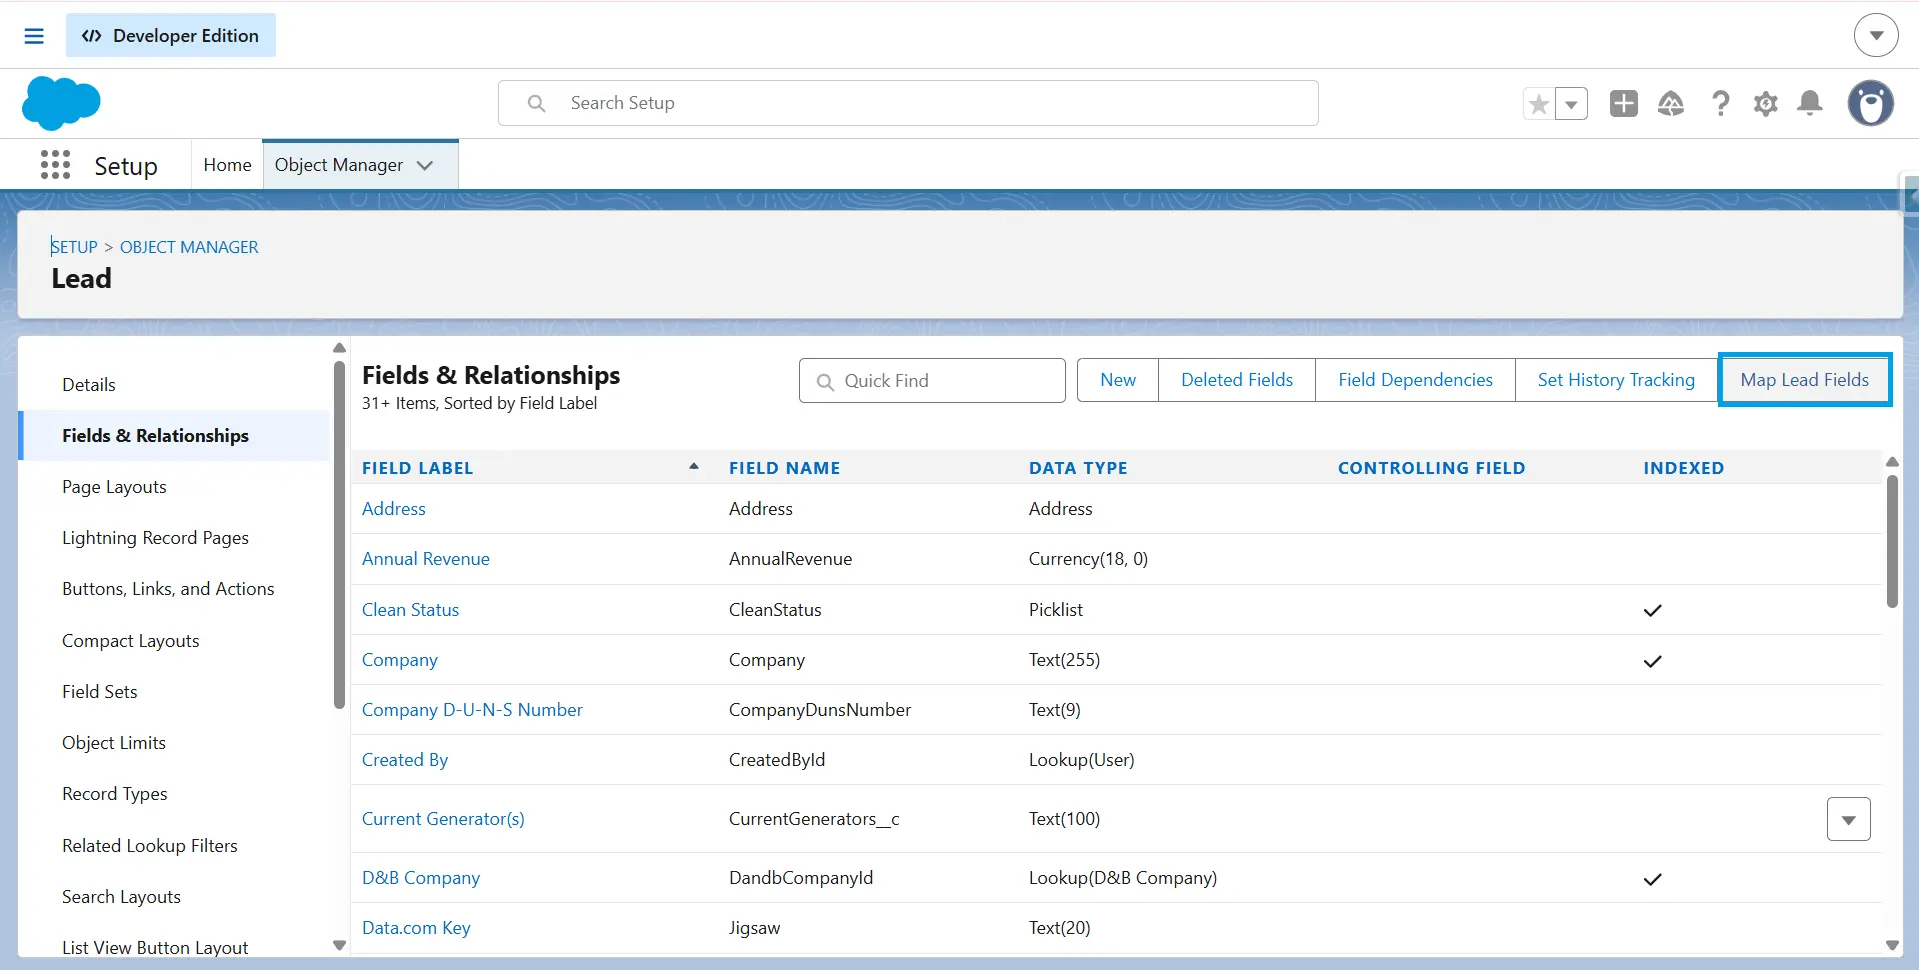Click the FIELD LABEL sort arrow
This screenshot has height=970, width=1919.
click(x=693, y=467)
